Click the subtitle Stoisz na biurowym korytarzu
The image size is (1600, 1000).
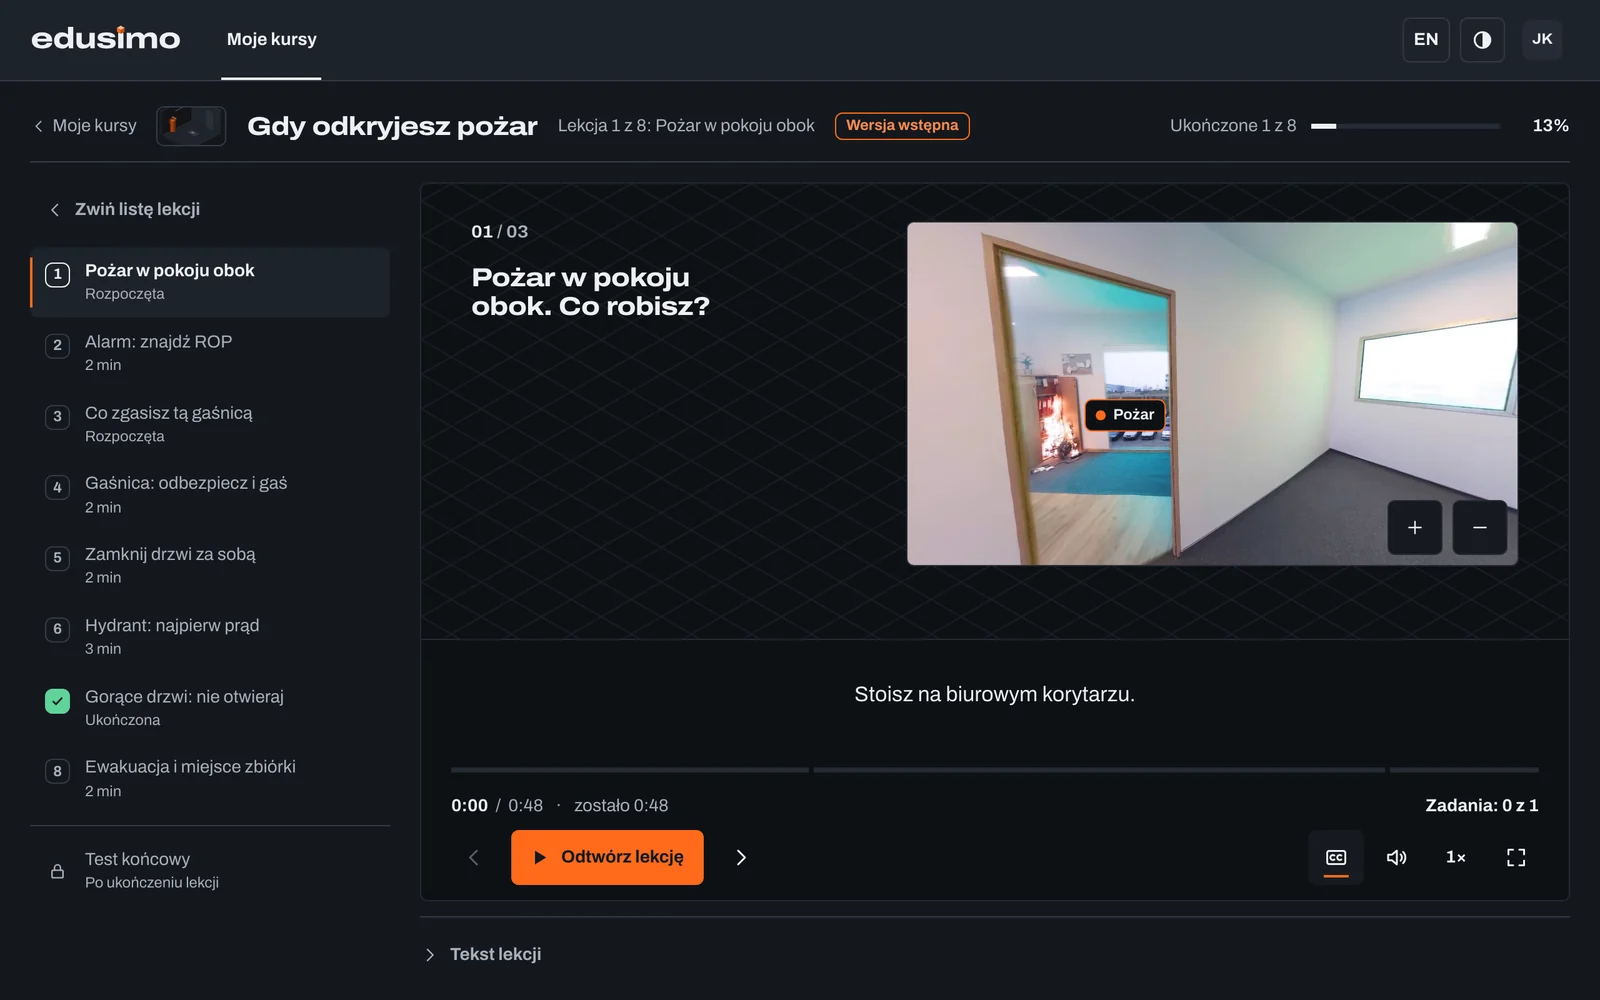994,694
